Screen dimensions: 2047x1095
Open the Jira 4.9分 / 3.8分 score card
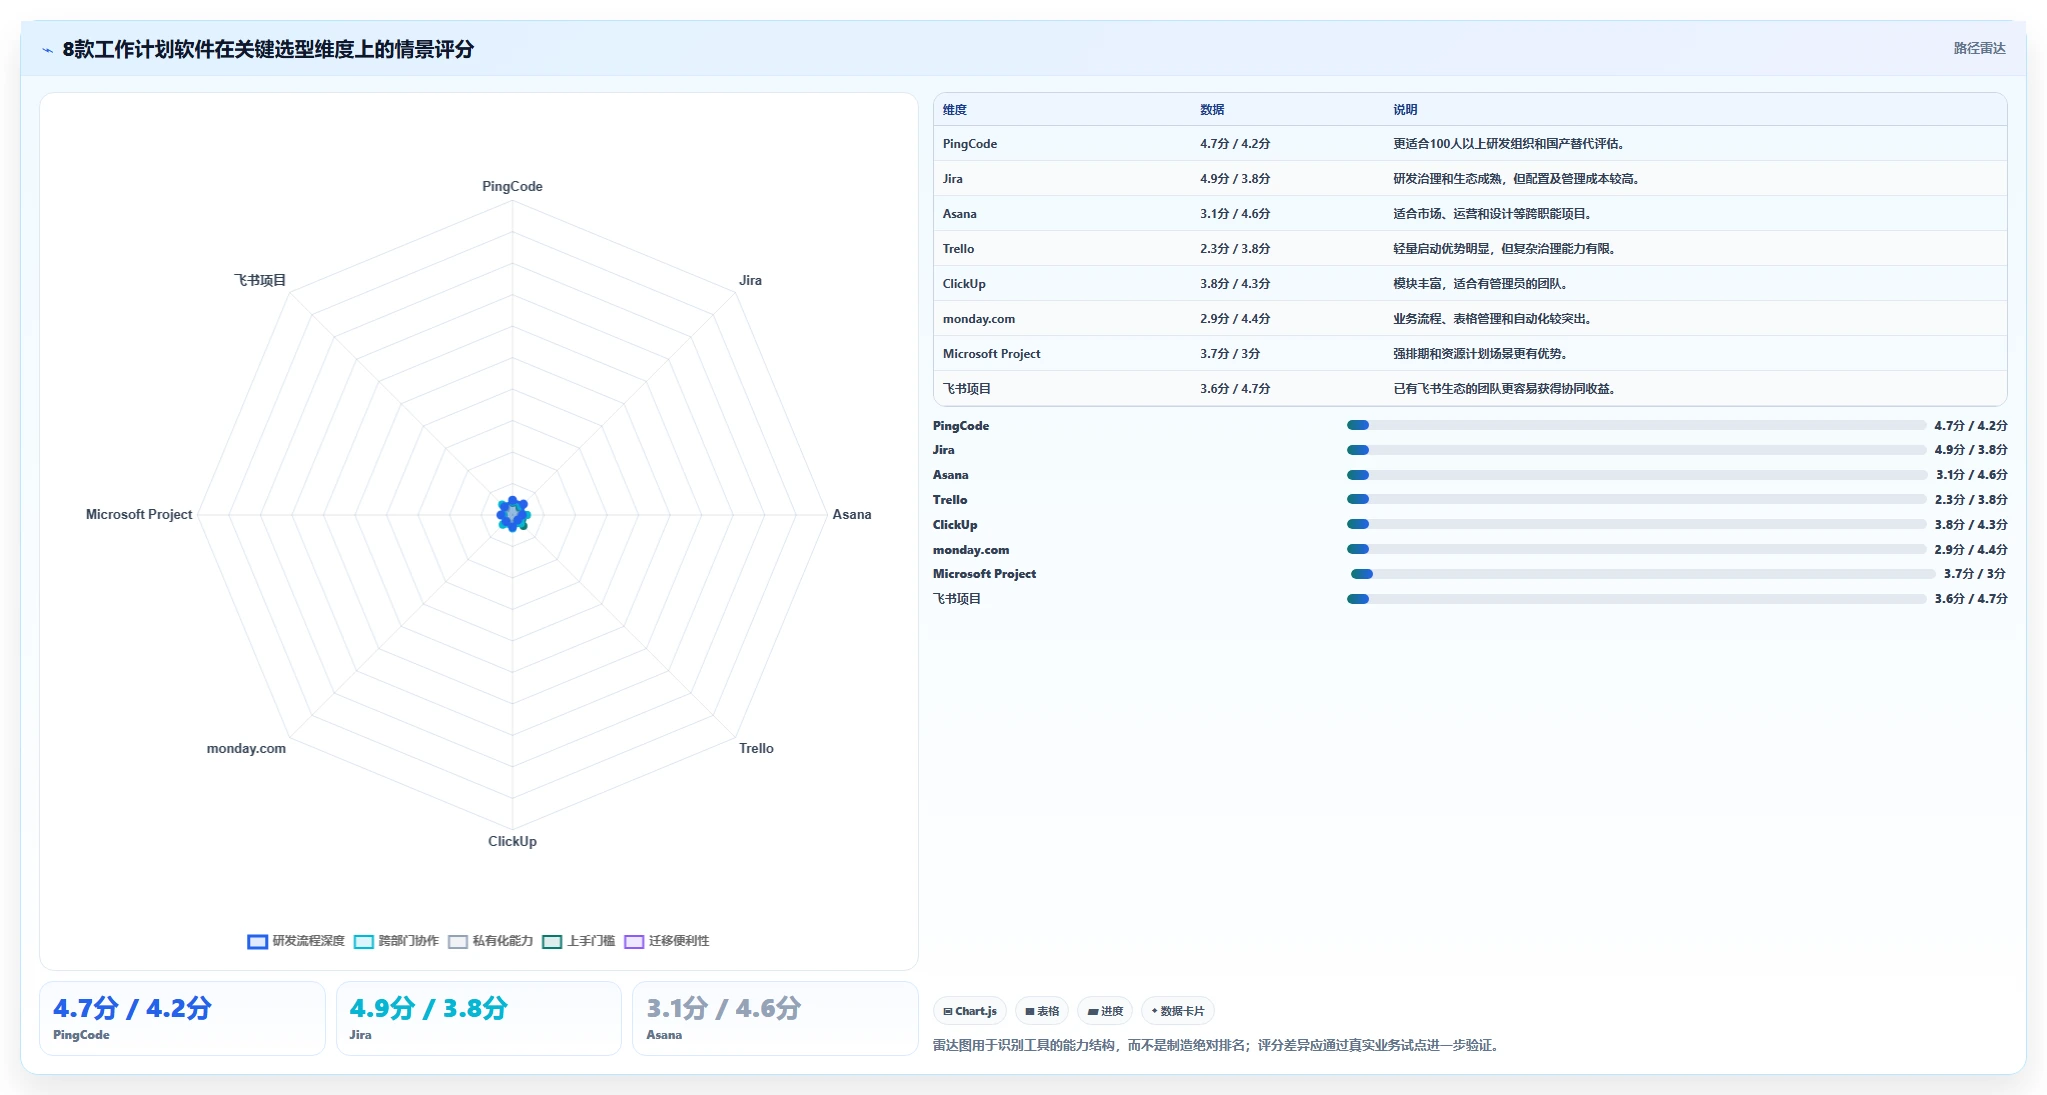coord(478,1018)
